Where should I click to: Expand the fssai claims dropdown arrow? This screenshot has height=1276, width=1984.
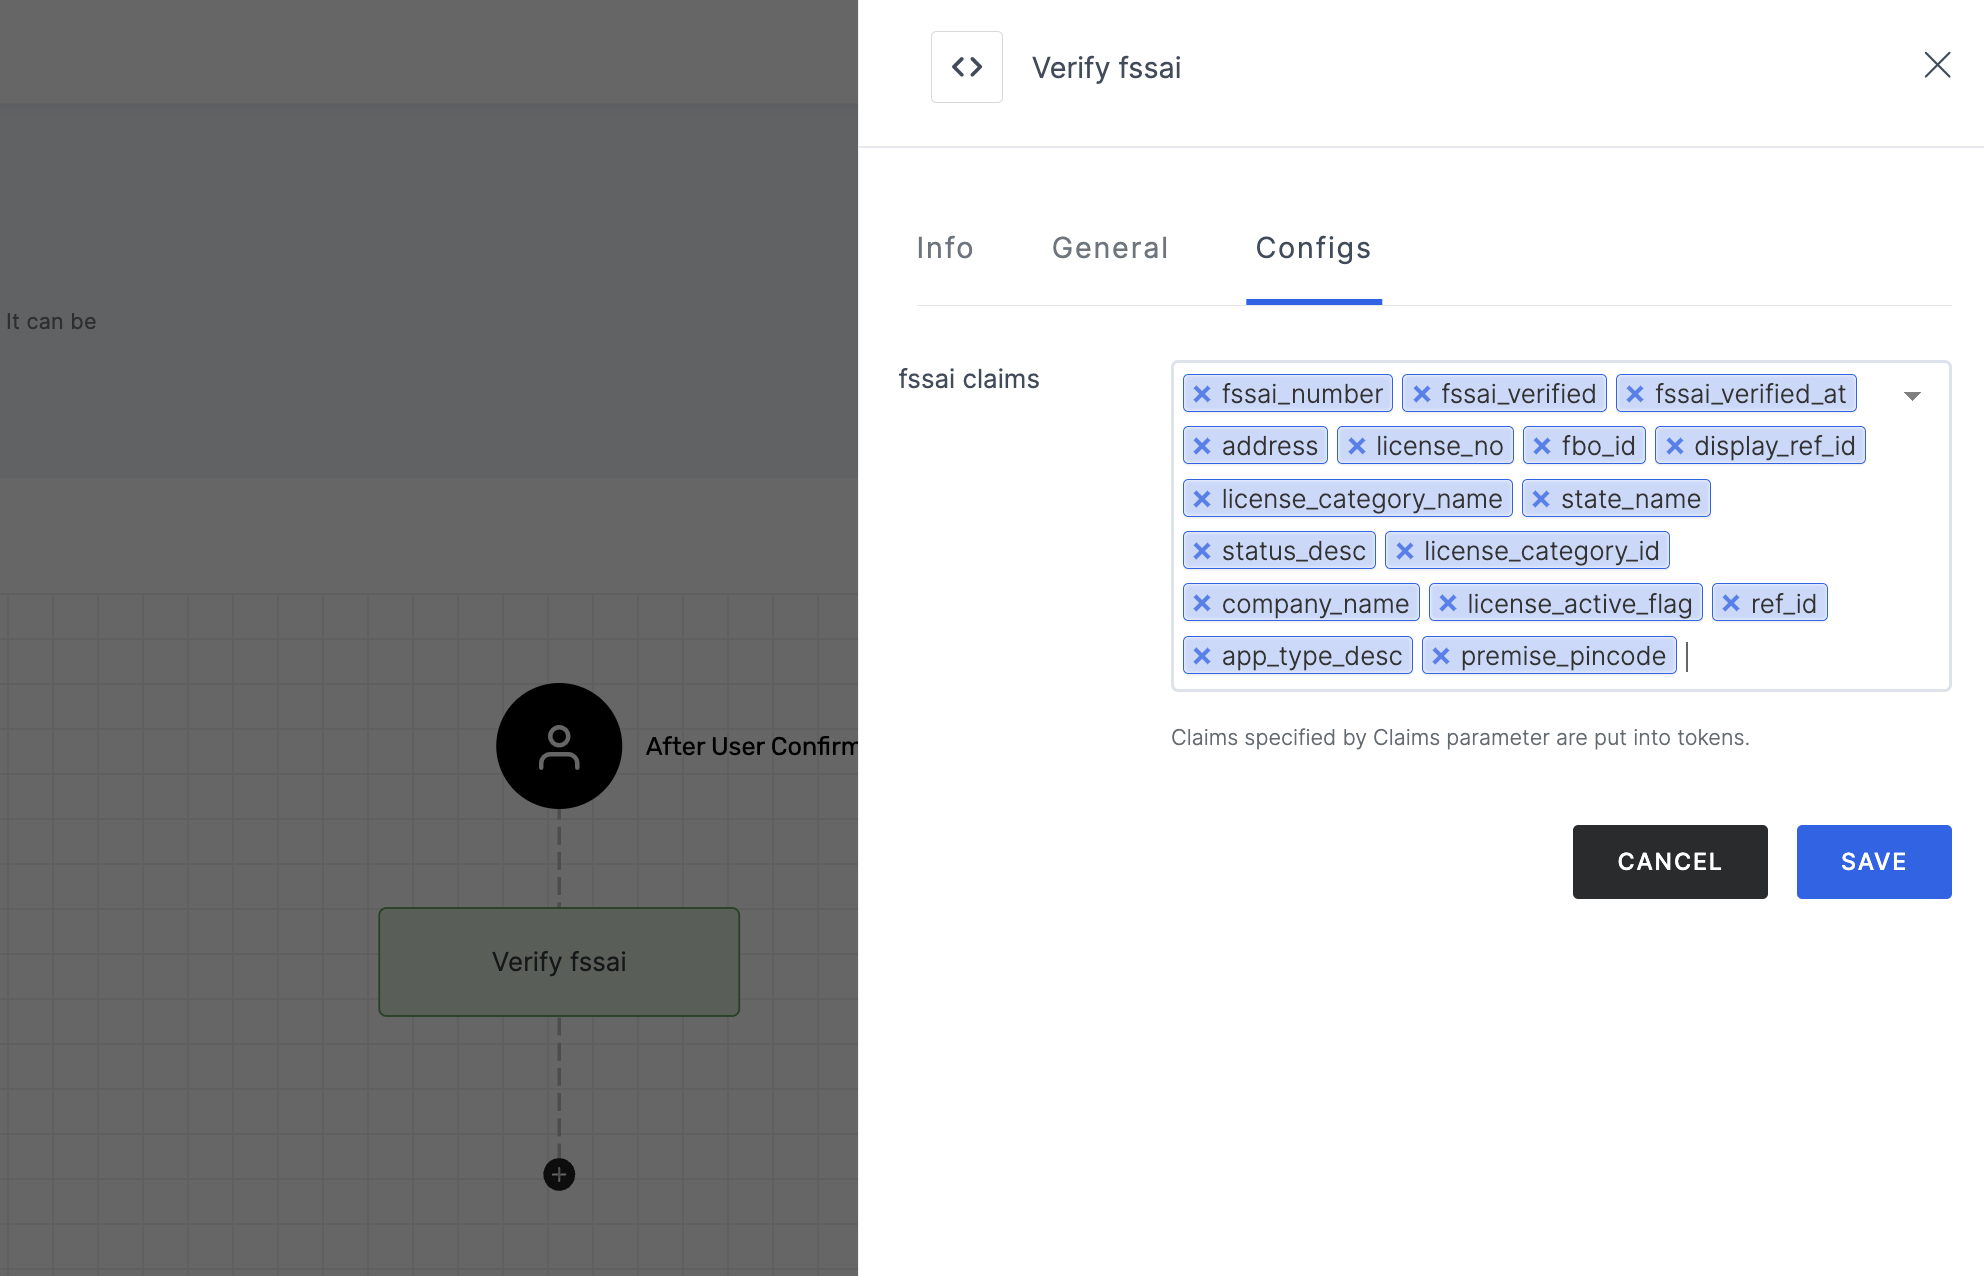pos(1912,396)
